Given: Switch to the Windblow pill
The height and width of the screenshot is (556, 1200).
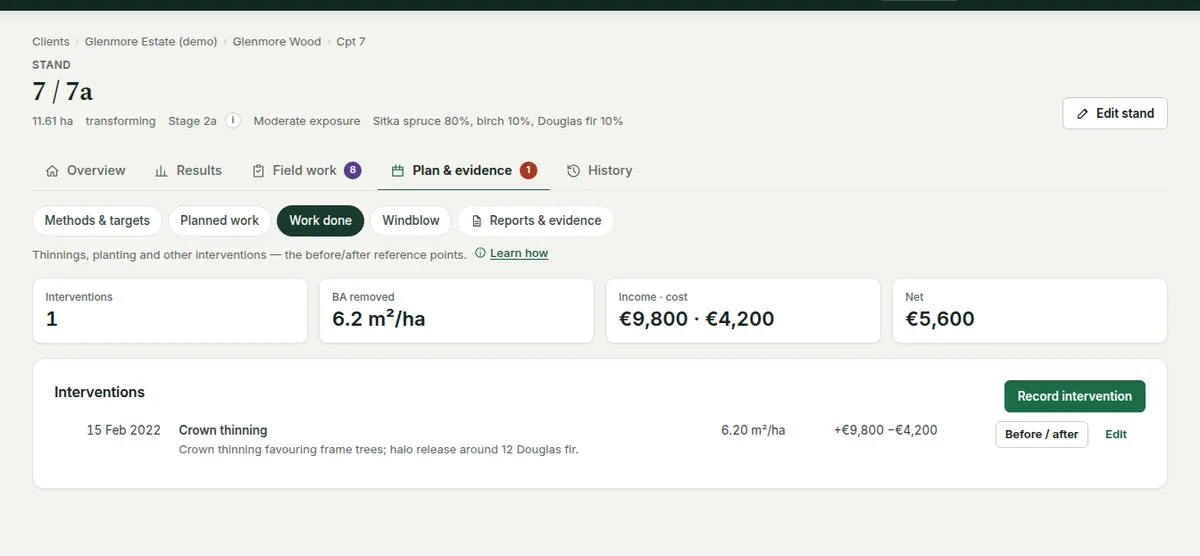Looking at the screenshot, I should (411, 221).
